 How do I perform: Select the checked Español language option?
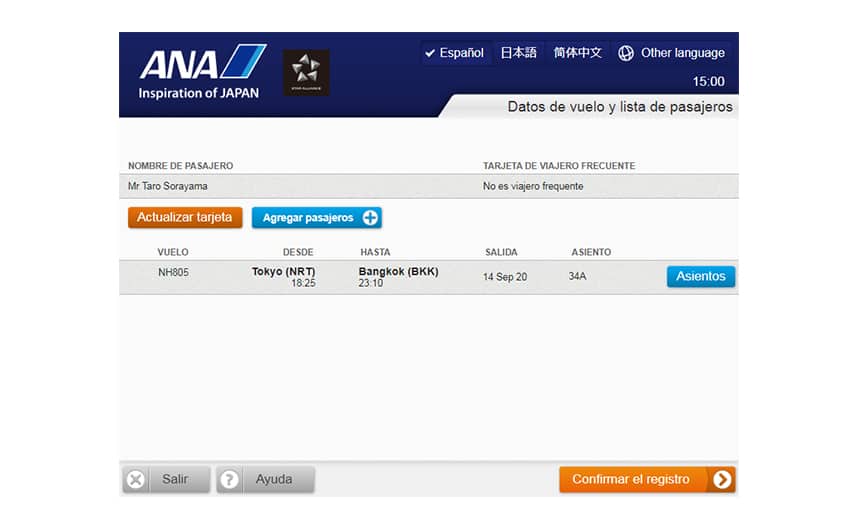tap(454, 53)
